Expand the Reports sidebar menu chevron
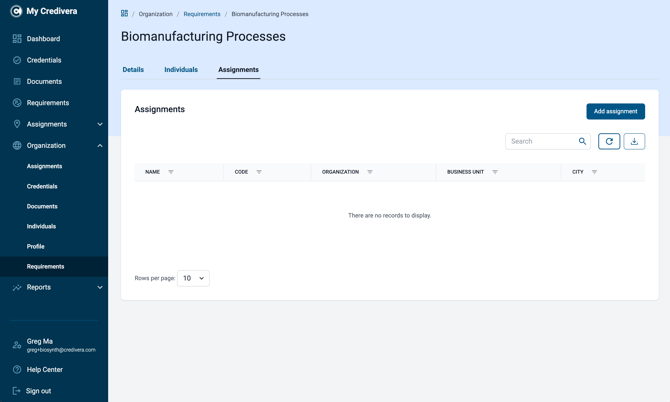This screenshot has height=402, width=670. (x=100, y=288)
